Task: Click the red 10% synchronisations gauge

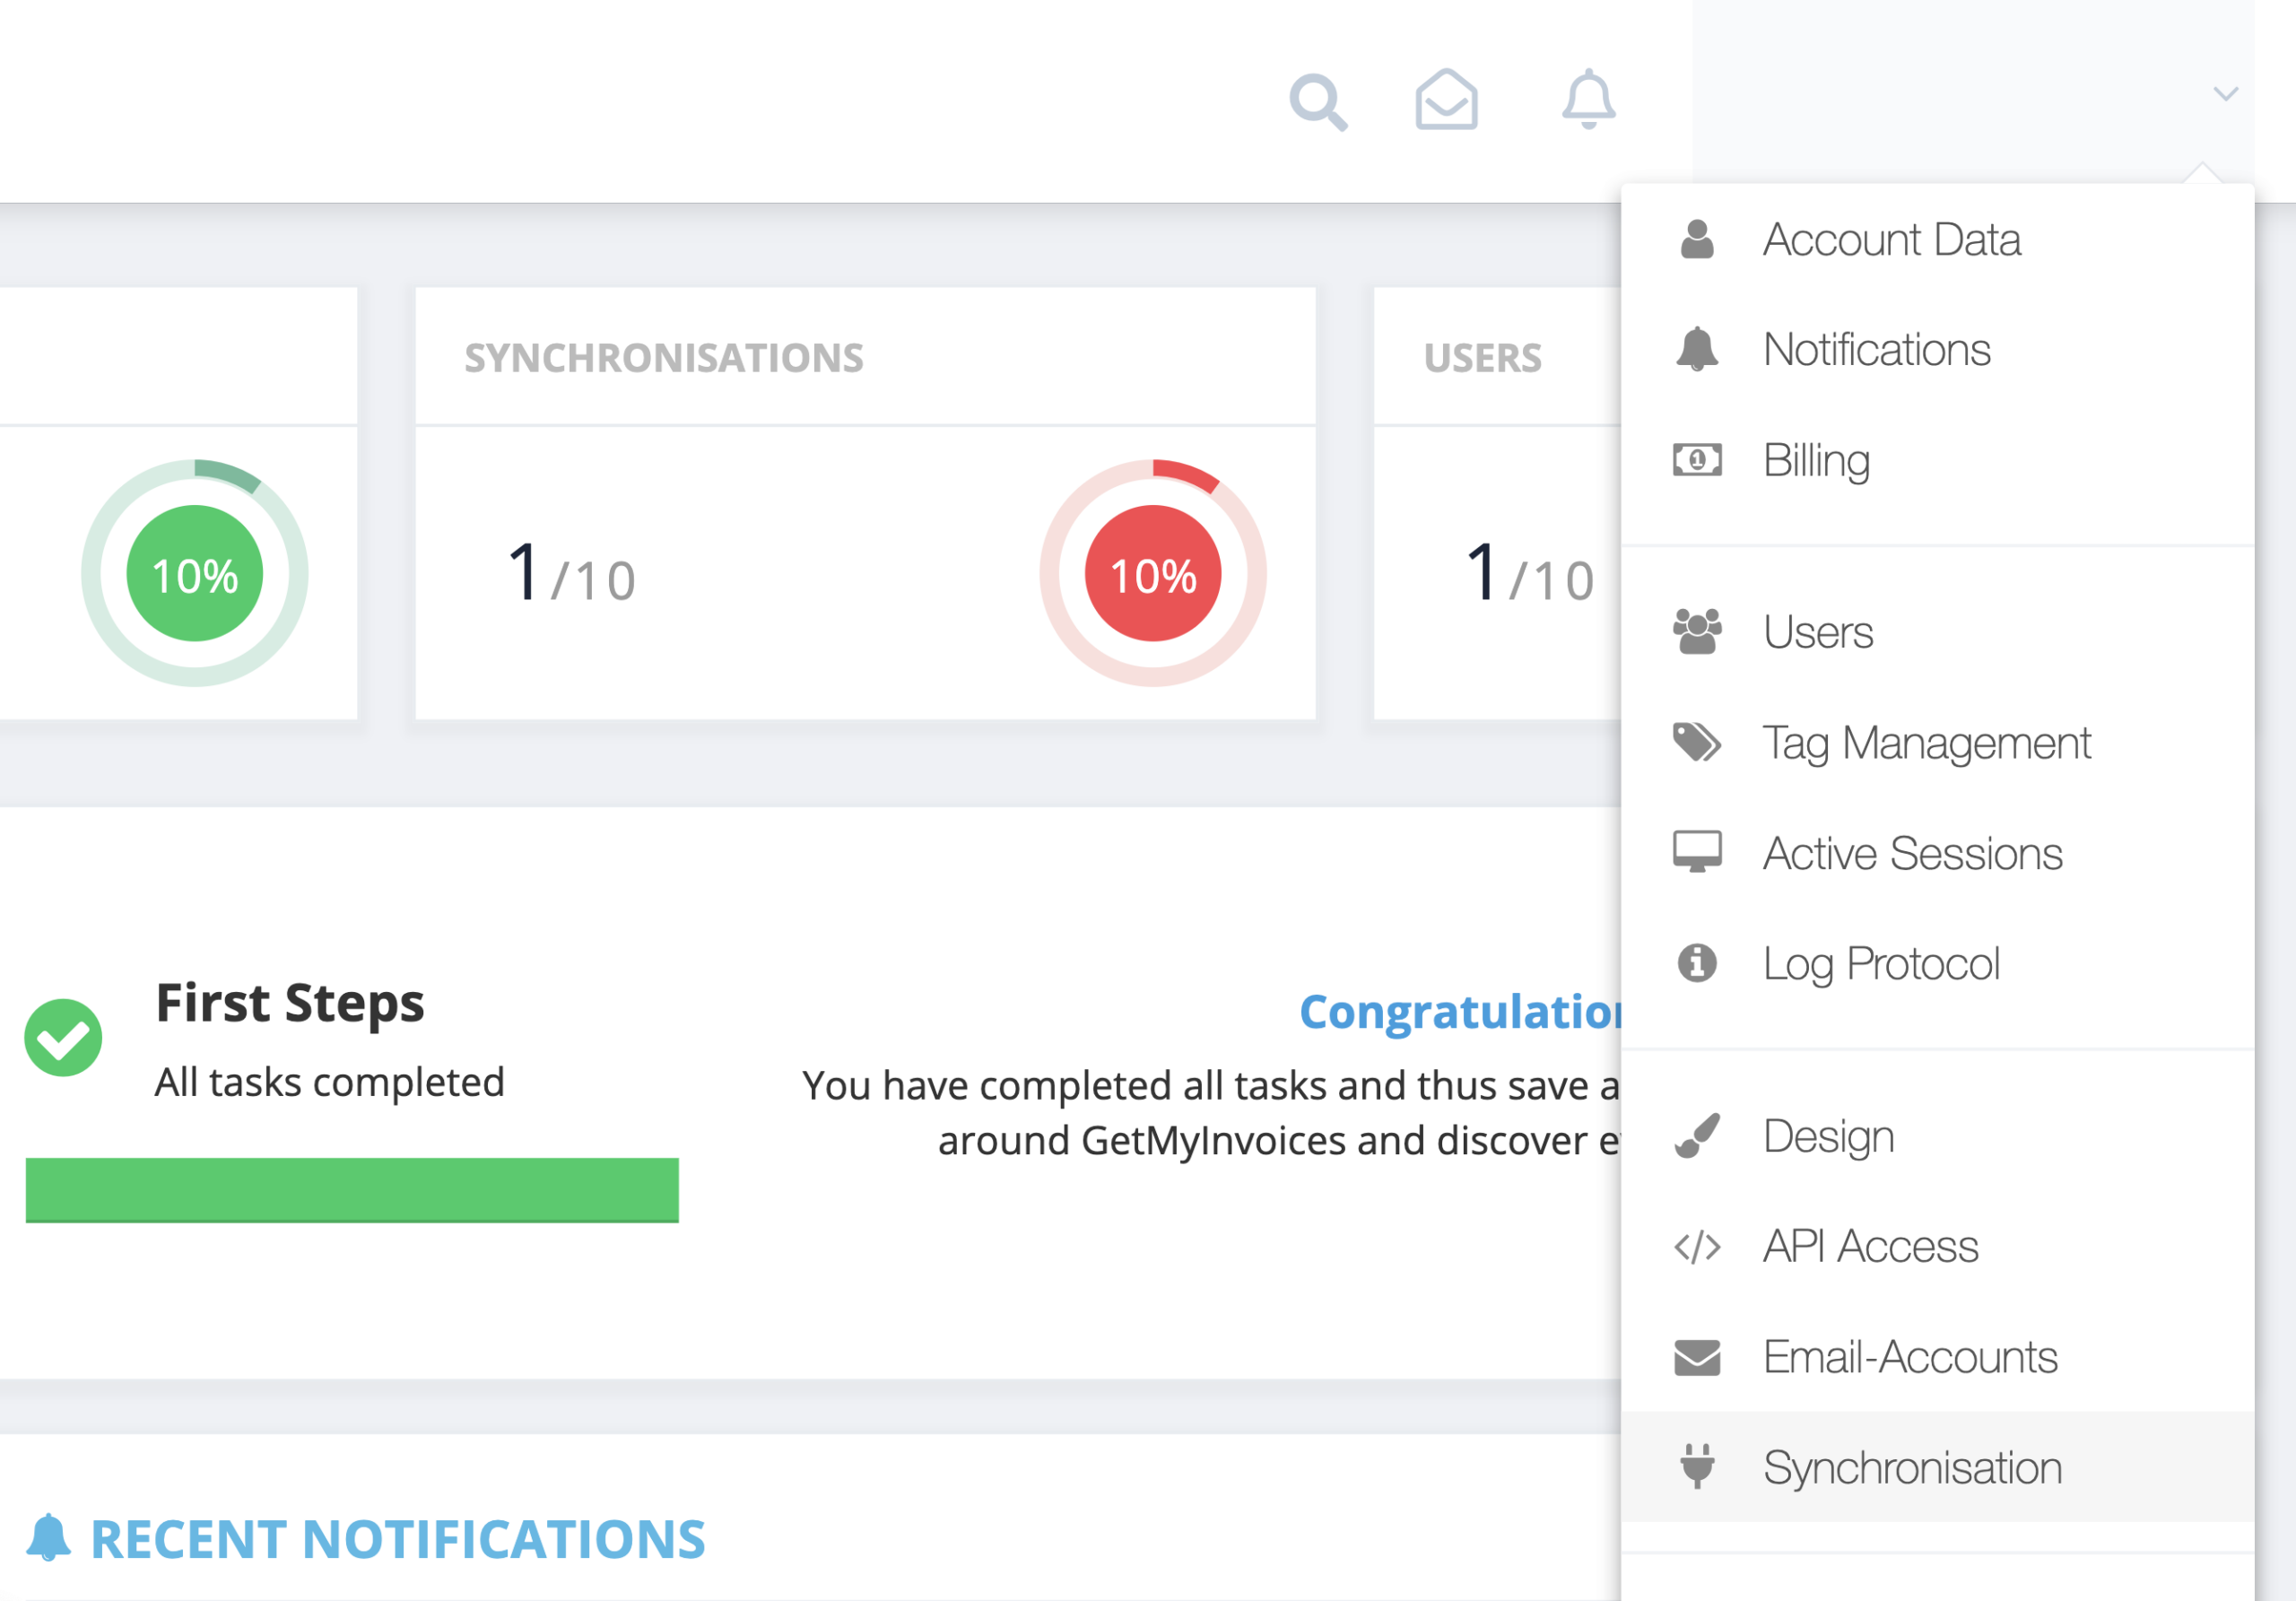Action: pos(1153,573)
